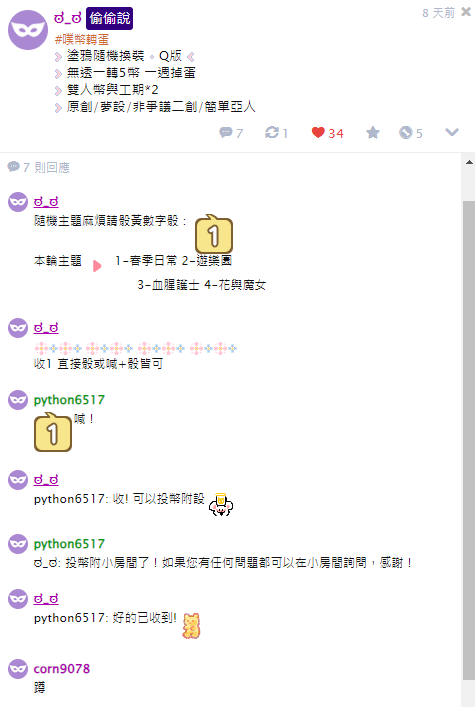This screenshot has height=707, width=475.
Task: Open the #噗幣轉蛋 hashtag link
Action: [82, 40]
